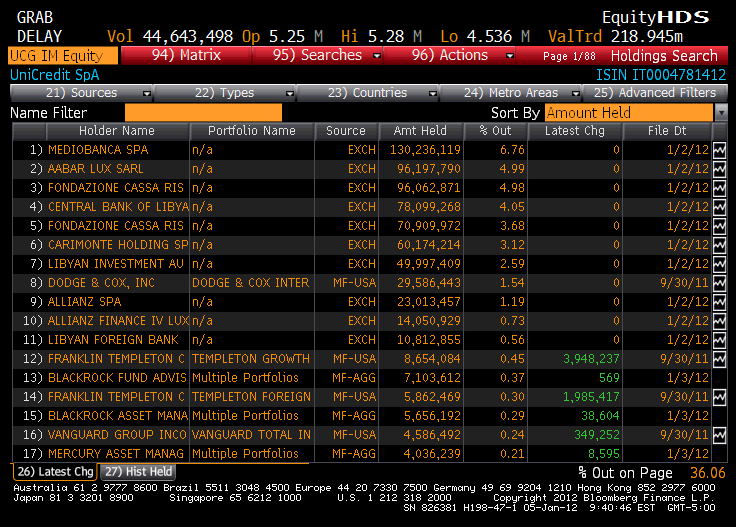Image resolution: width=736 pixels, height=527 pixels.
Task: Open chart icon for MEDIOBANCA SPA row
Action: click(x=719, y=150)
